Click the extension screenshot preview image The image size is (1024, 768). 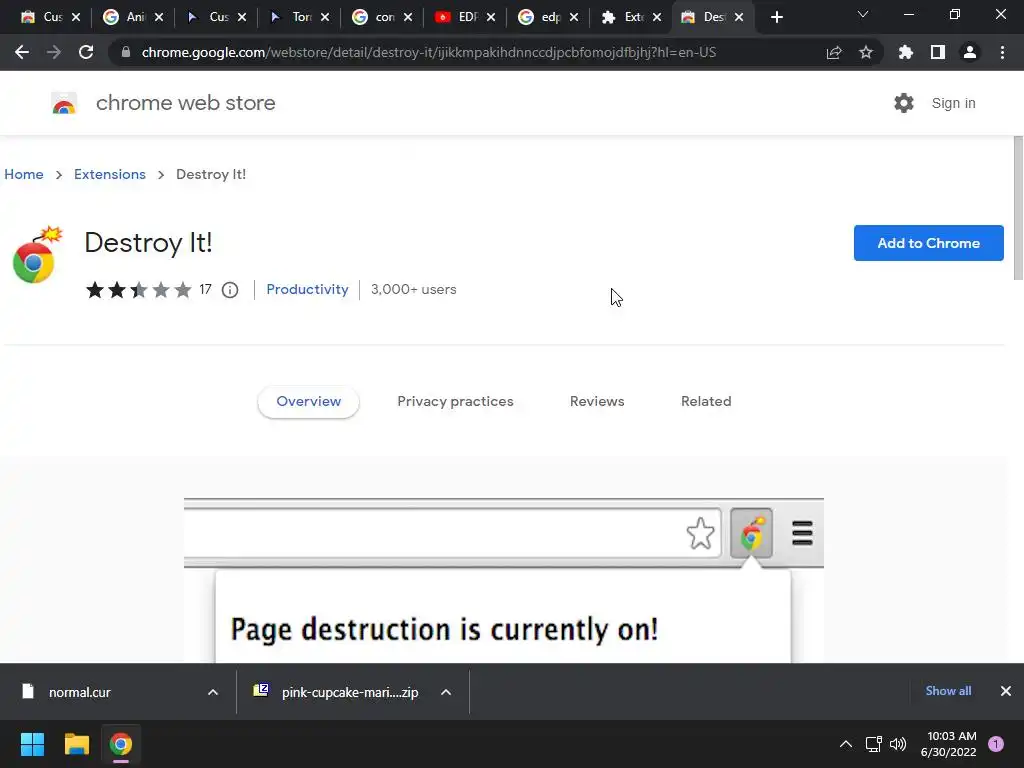coord(504,580)
